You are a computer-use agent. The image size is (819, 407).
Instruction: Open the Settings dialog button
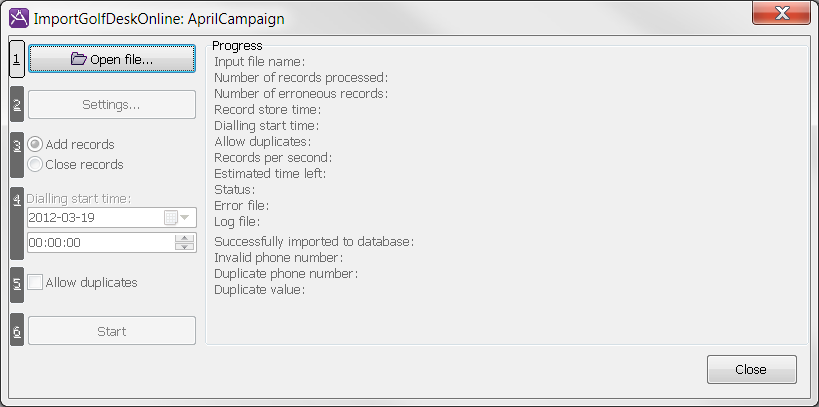[x=111, y=104]
